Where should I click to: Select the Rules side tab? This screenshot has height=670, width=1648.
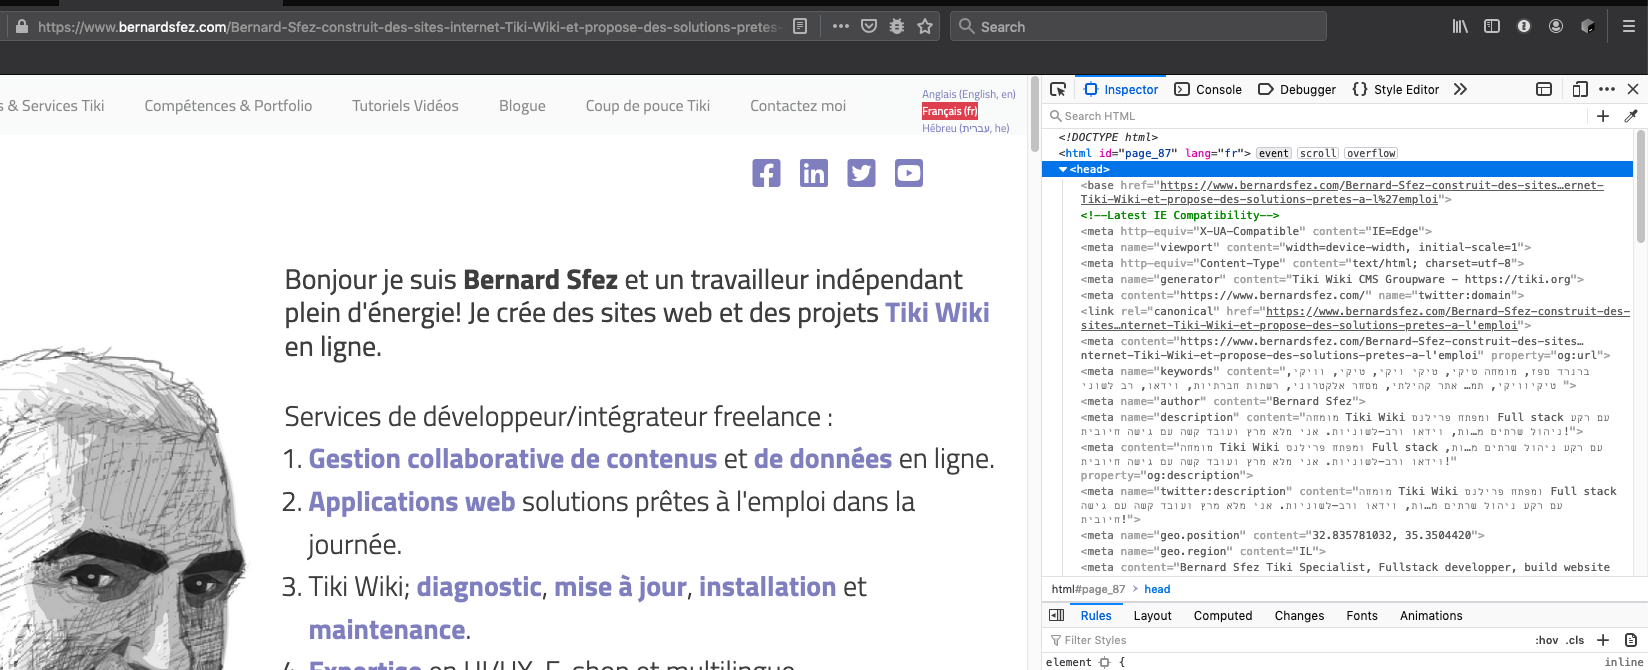1096,616
